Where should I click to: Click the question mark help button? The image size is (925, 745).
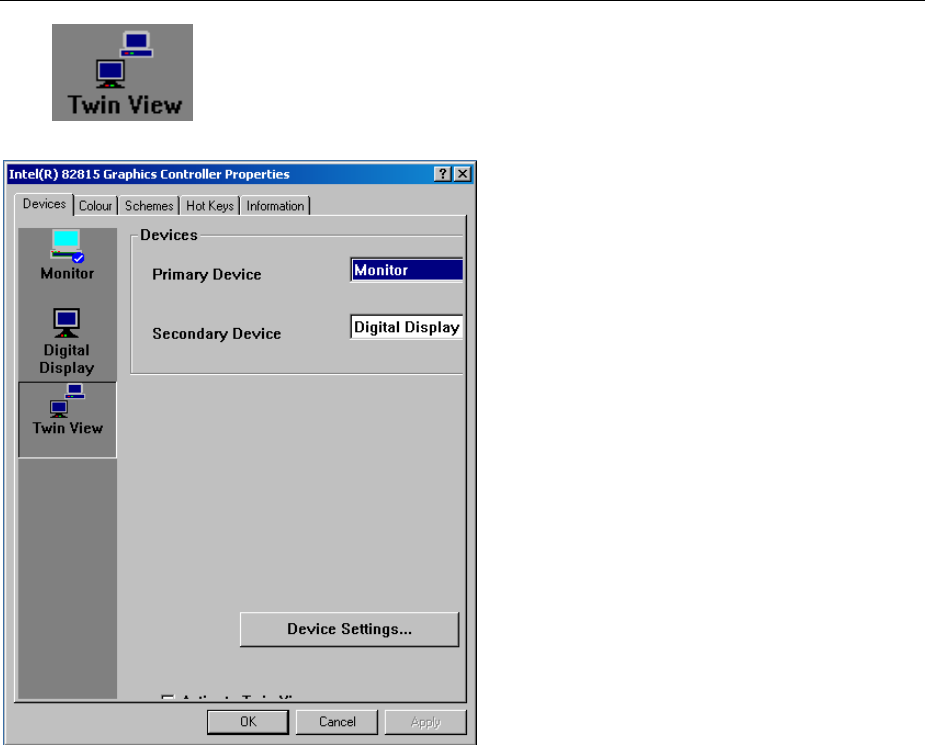[442, 174]
